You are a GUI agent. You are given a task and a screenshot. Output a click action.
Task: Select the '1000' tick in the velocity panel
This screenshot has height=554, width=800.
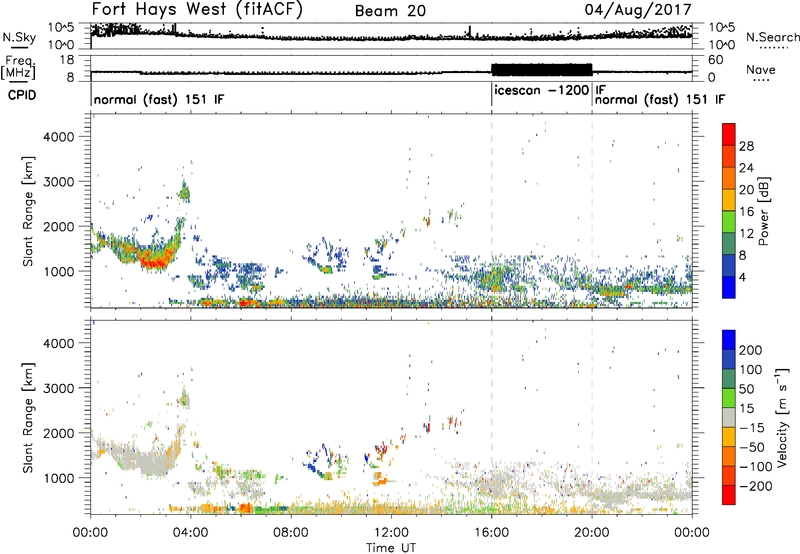click(x=59, y=478)
